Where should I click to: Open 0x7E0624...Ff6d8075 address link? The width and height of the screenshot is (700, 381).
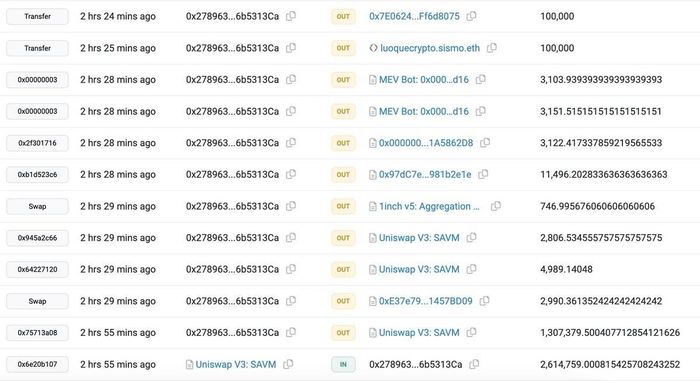pyautogui.click(x=414, y=16)
